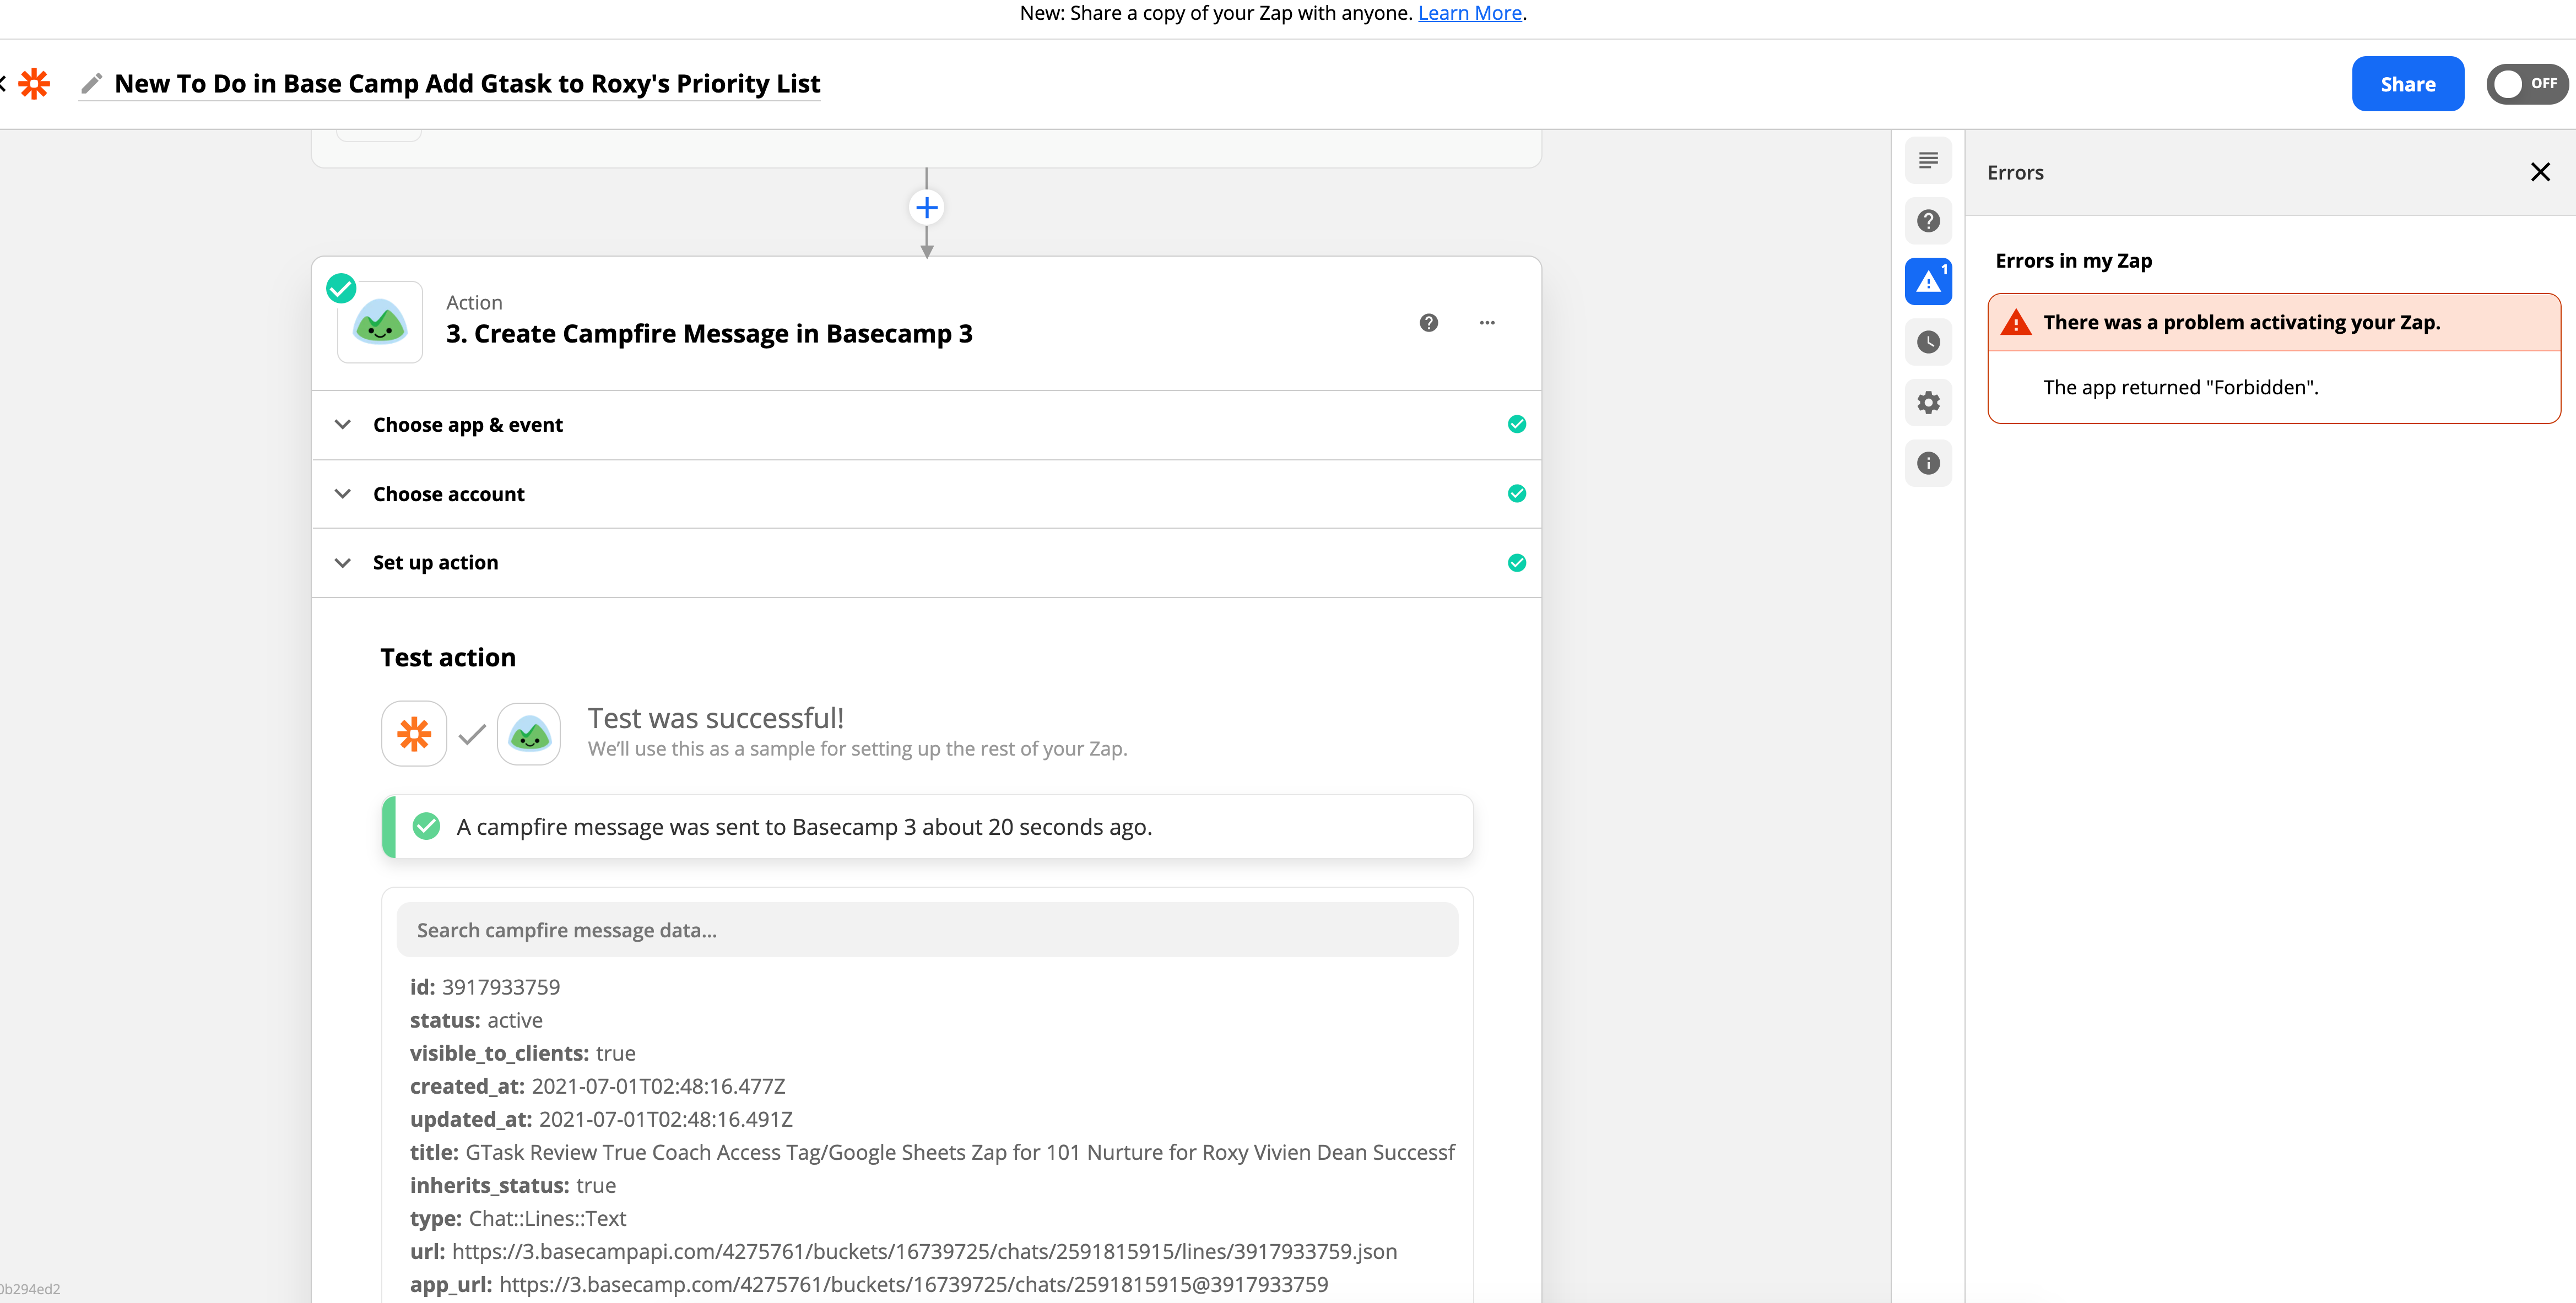Click the step title 'Create Campfire Message in Basecamp 3'
This screenshot has width=2576, height=1303.
[709, 333]
